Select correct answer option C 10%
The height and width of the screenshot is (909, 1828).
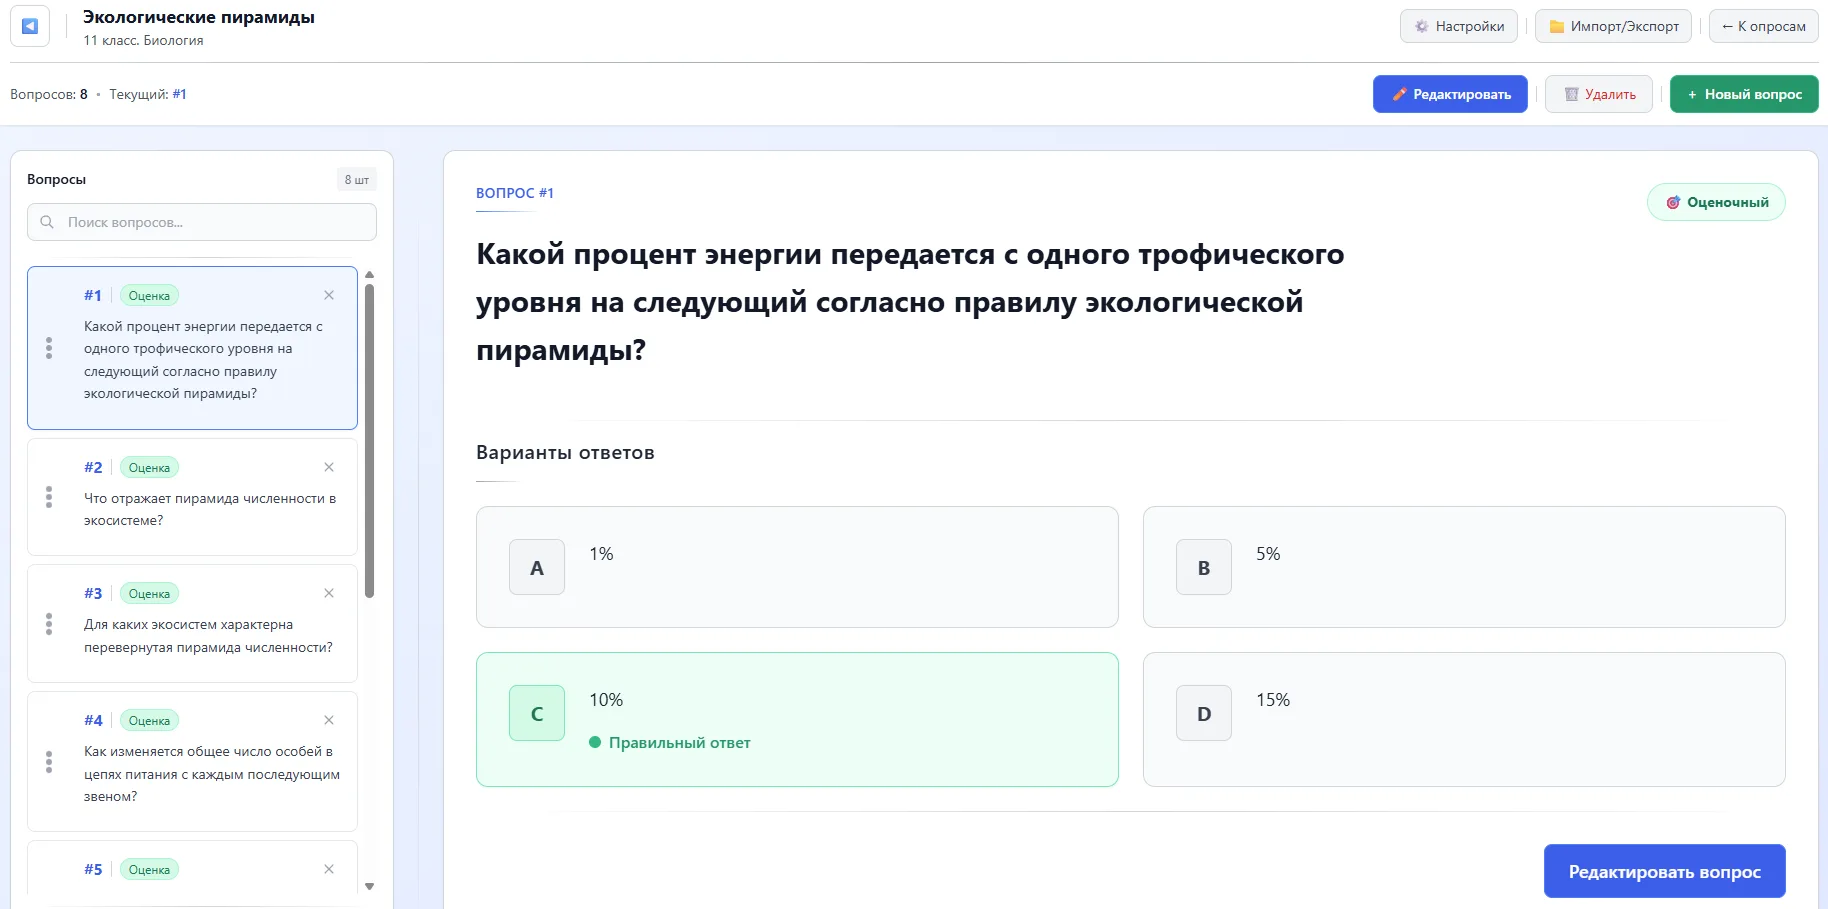point(796,719)
